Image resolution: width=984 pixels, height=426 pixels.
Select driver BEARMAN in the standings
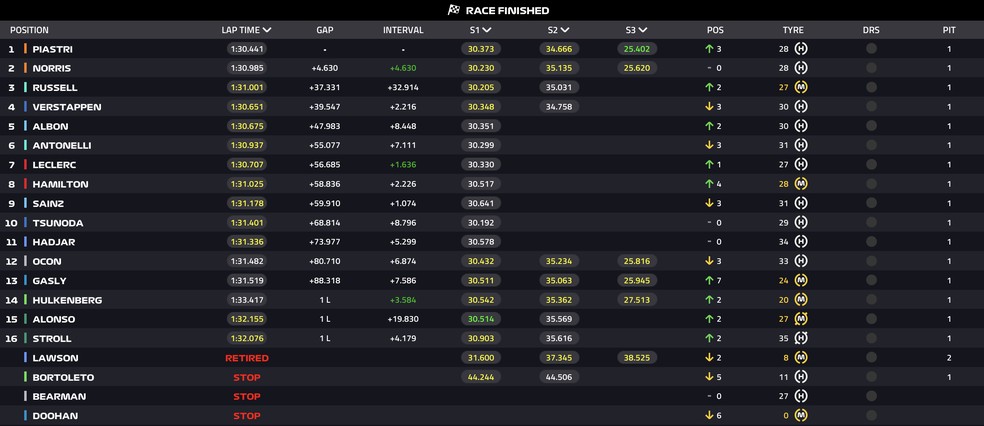point(59,397)
